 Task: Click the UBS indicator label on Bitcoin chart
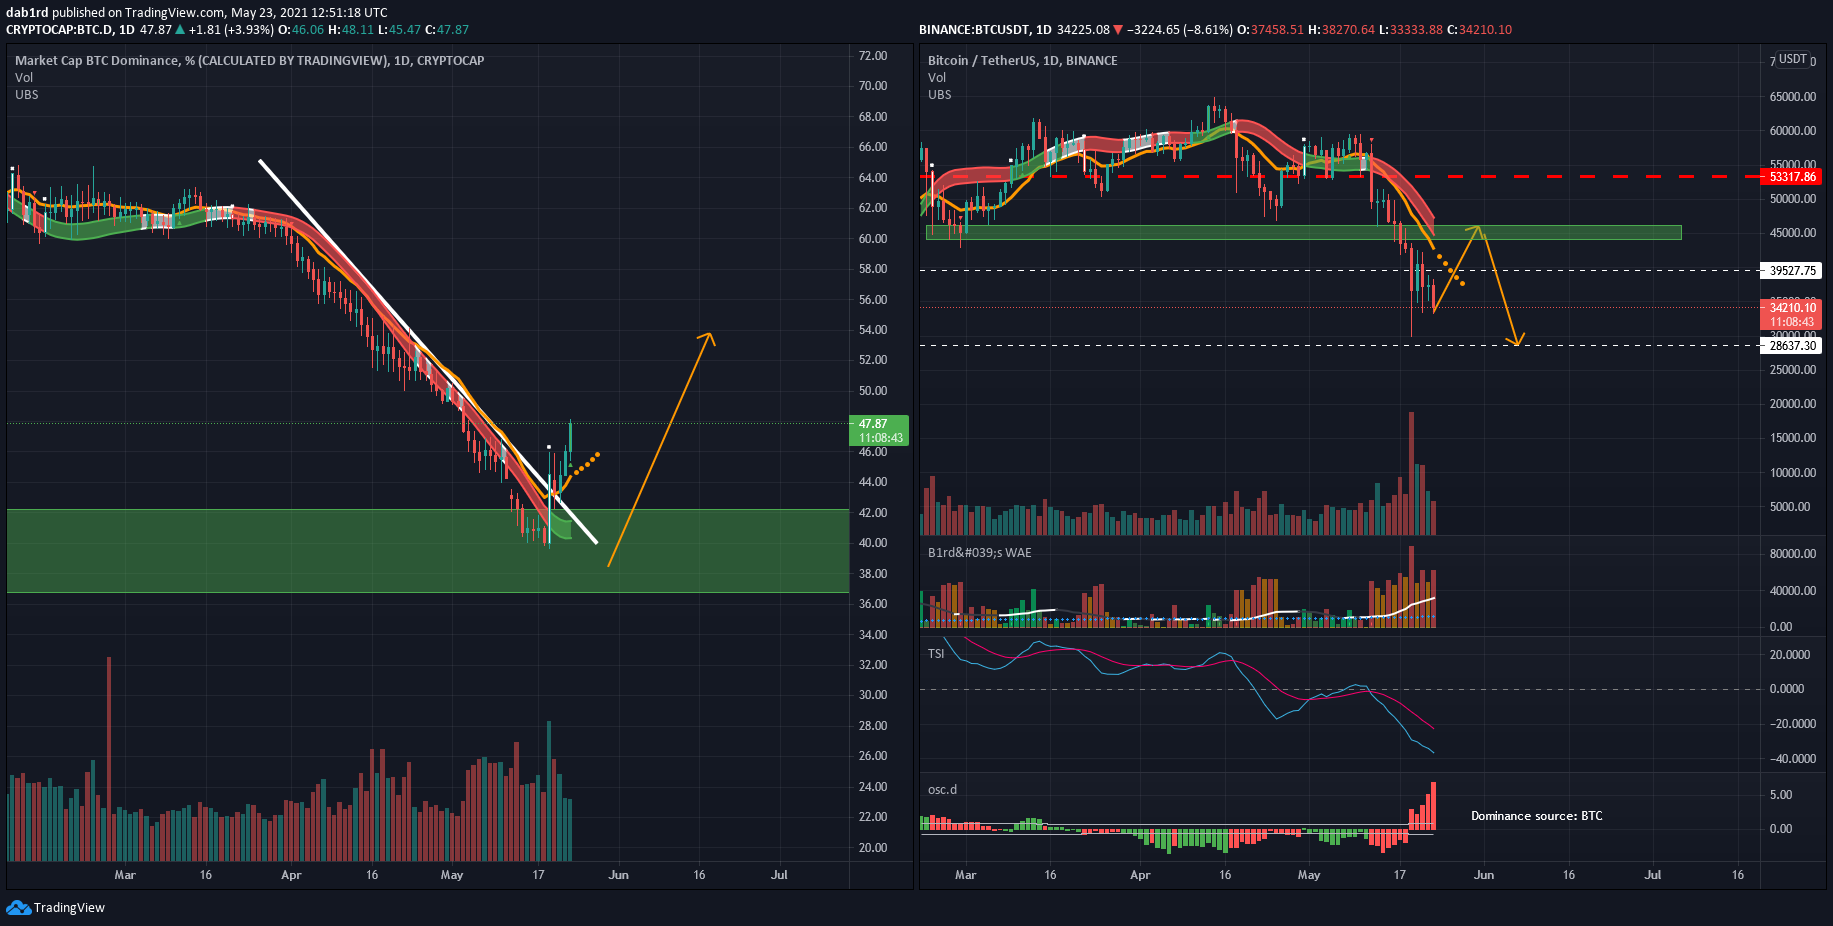click(940, 95)
